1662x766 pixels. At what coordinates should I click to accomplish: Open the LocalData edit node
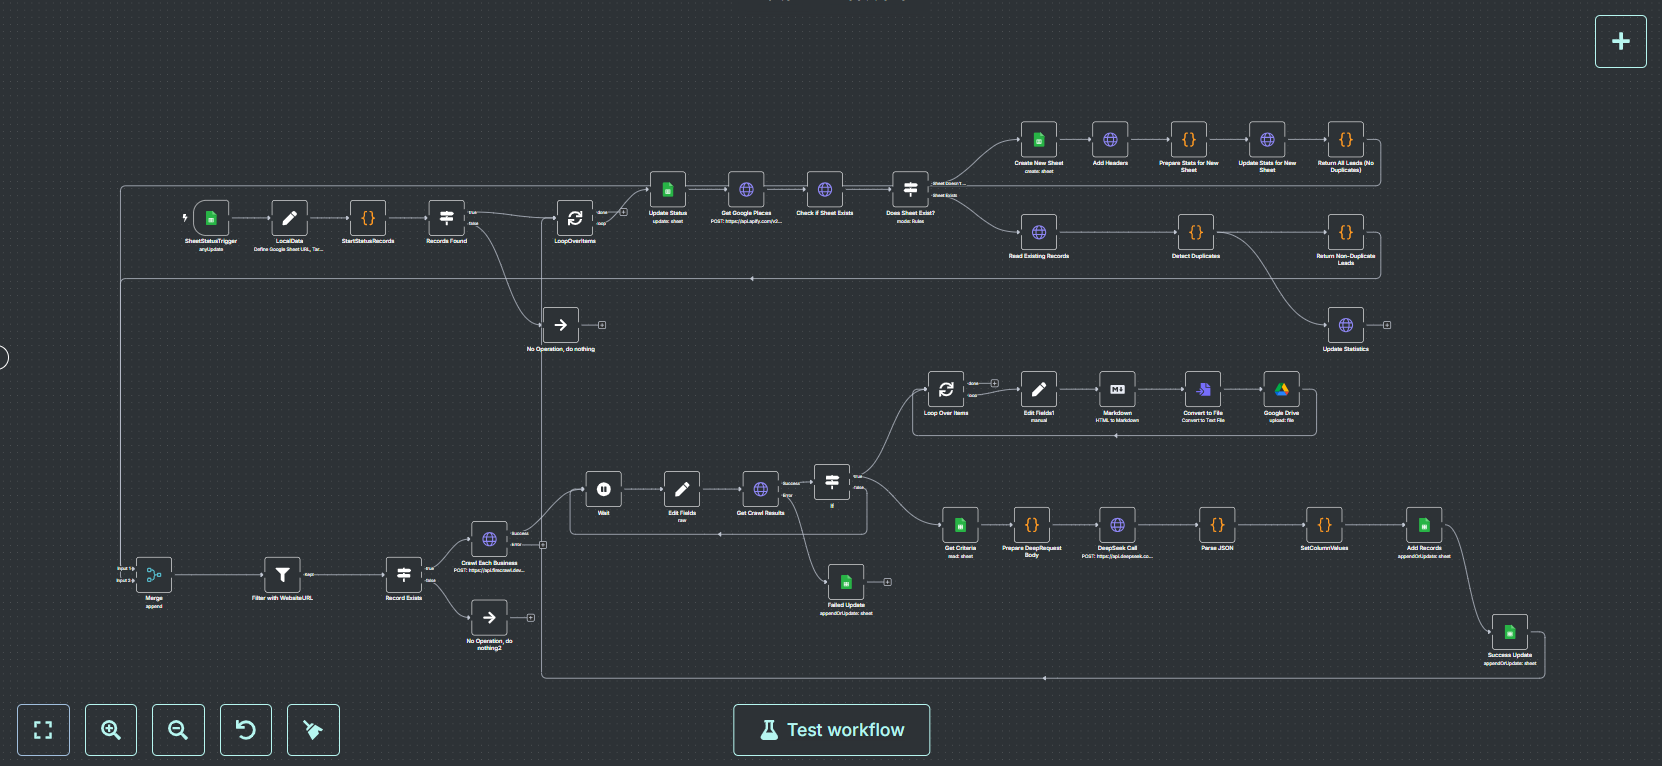(x=289, y=218)
